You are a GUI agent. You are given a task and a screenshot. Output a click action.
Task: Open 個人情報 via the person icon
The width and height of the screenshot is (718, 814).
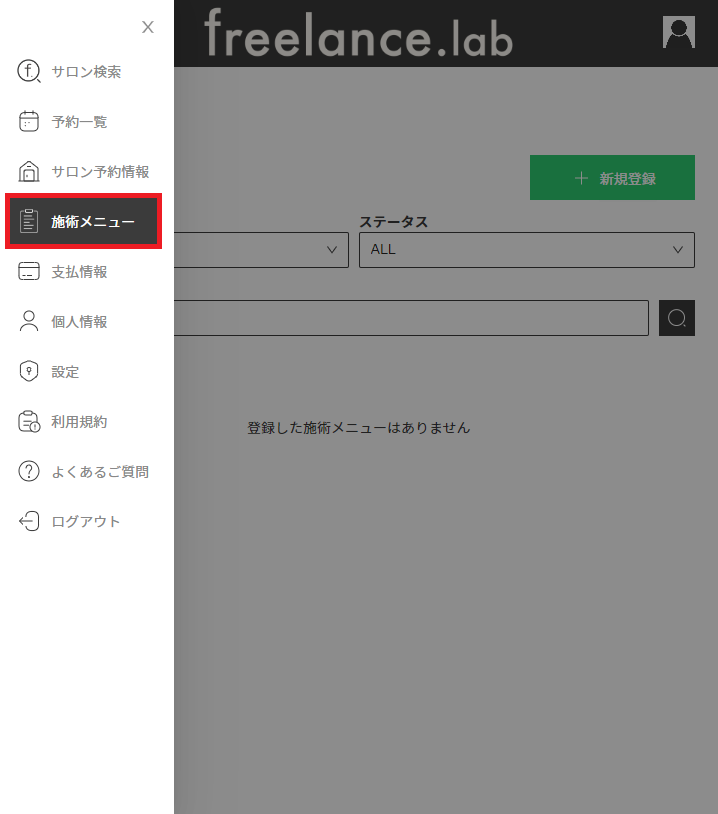(29, 322)
